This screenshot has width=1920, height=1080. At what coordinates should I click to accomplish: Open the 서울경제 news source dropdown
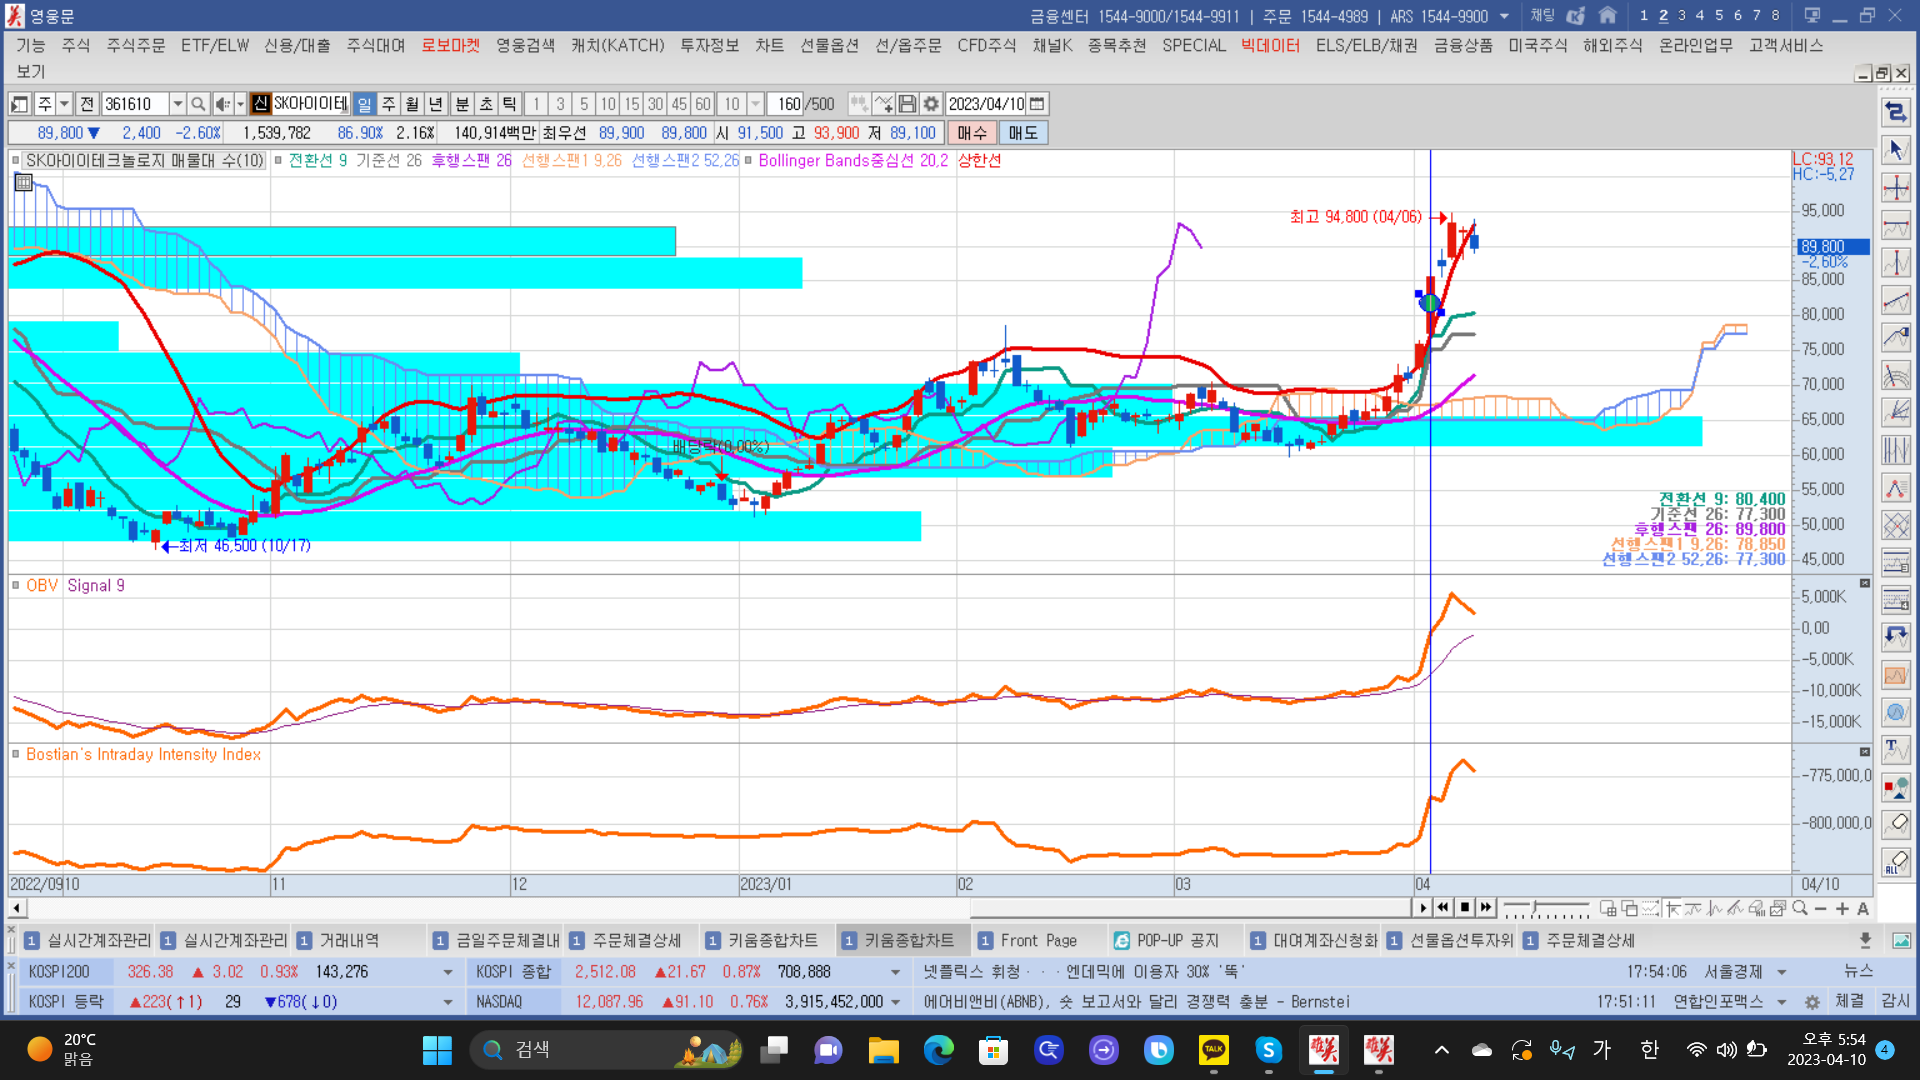tap(1781, 972)
